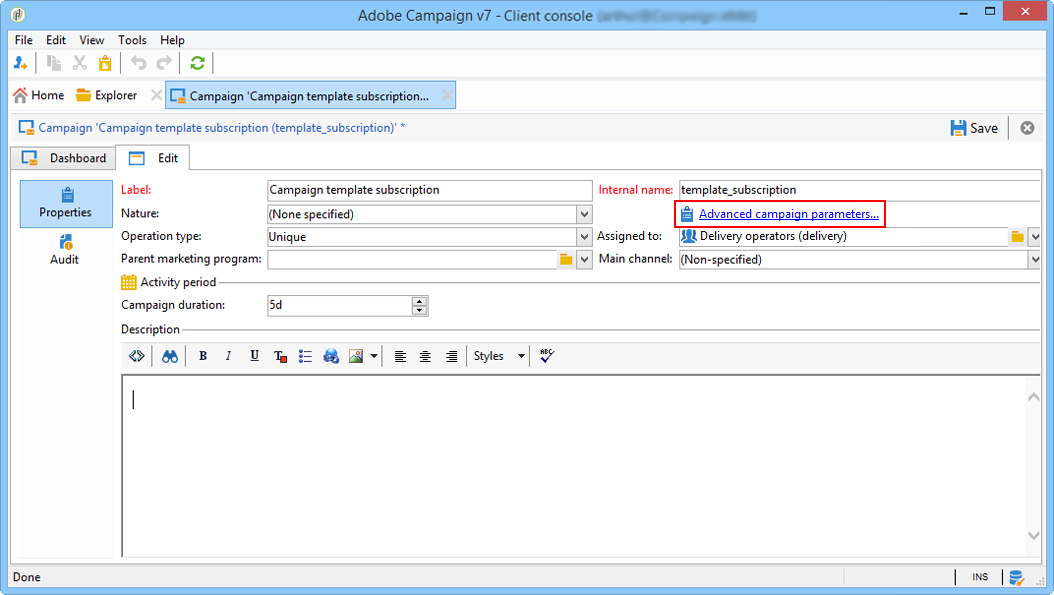Click the Cut scissors icon
This screenshot has width=1054, height=595.
pyautogui.click(x=79, y=63)
